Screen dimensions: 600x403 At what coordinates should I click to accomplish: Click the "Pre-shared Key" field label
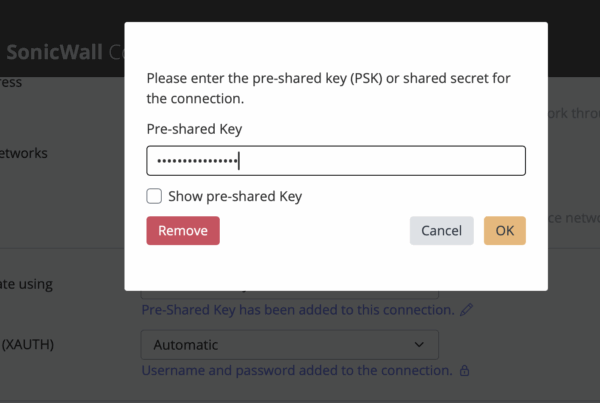pos(194,129)
